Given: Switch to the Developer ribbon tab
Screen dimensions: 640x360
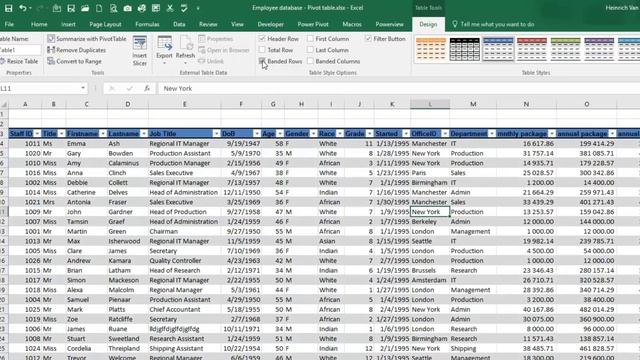Looking at the screenshot, I should coord(271,24).
